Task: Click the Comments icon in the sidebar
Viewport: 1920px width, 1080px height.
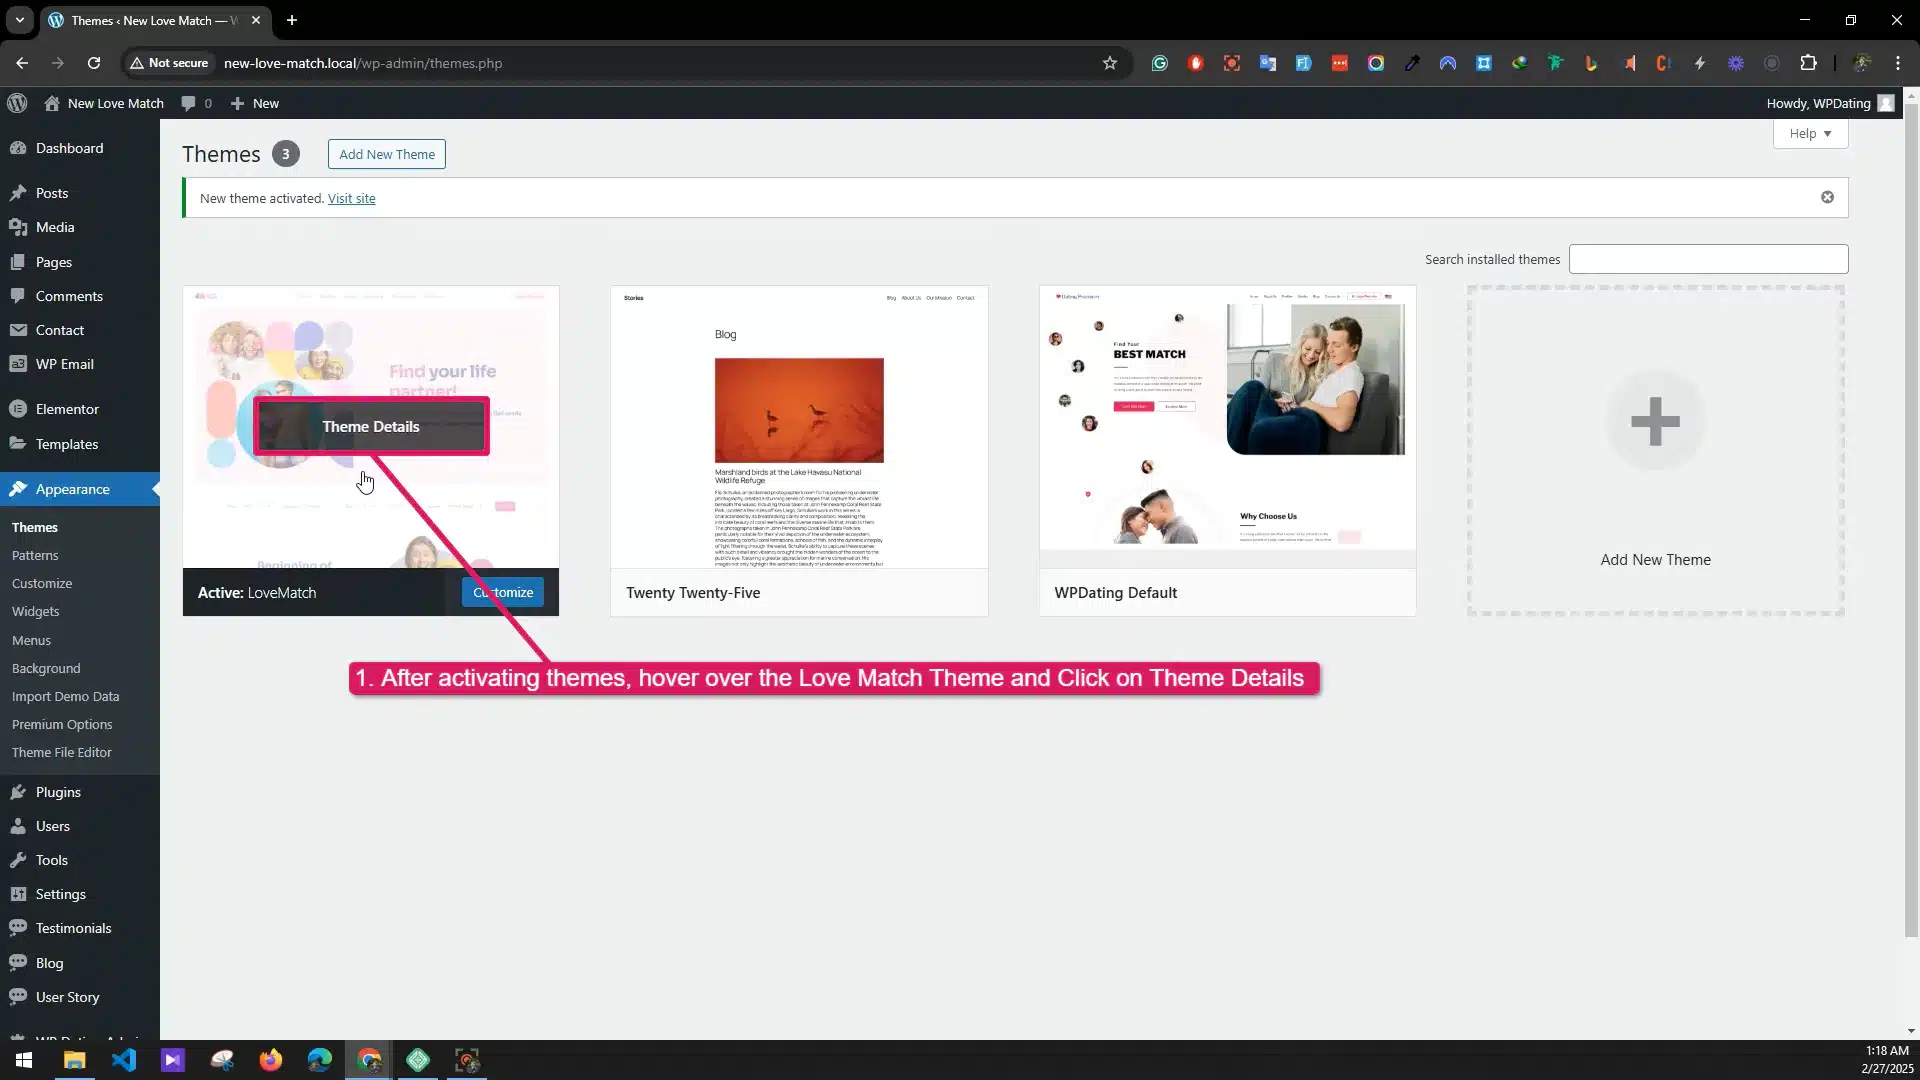Action: pyautogui.click(x=18, y=296)
